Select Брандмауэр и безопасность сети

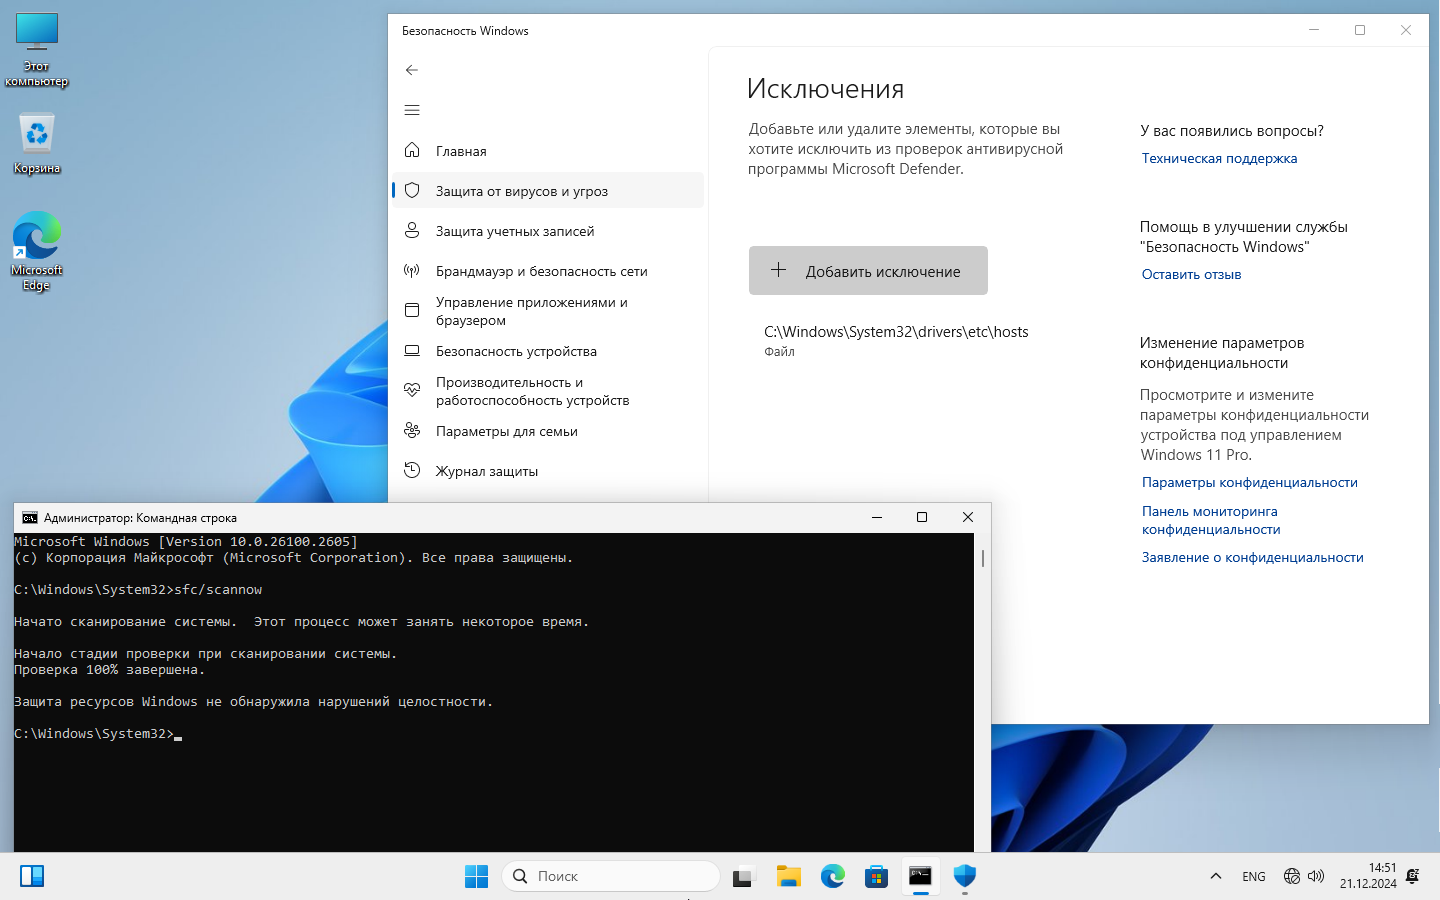pyautogui.click(x=548, y=270)
